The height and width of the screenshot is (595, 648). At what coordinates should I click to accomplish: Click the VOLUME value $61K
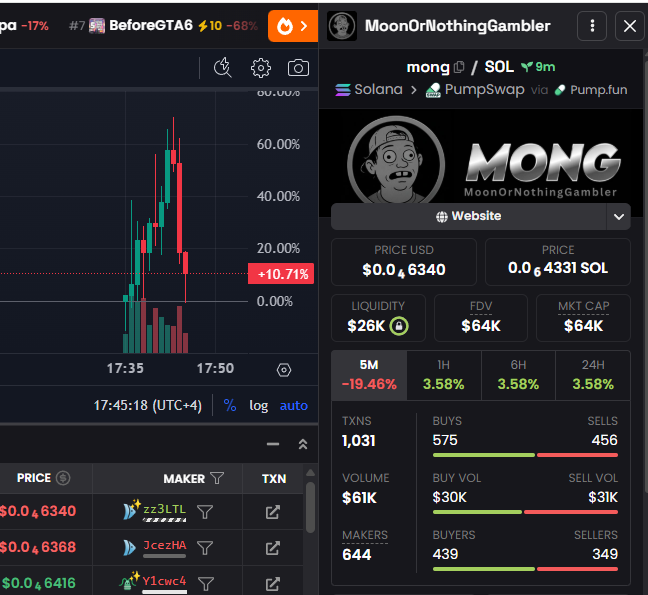point(359,498)
